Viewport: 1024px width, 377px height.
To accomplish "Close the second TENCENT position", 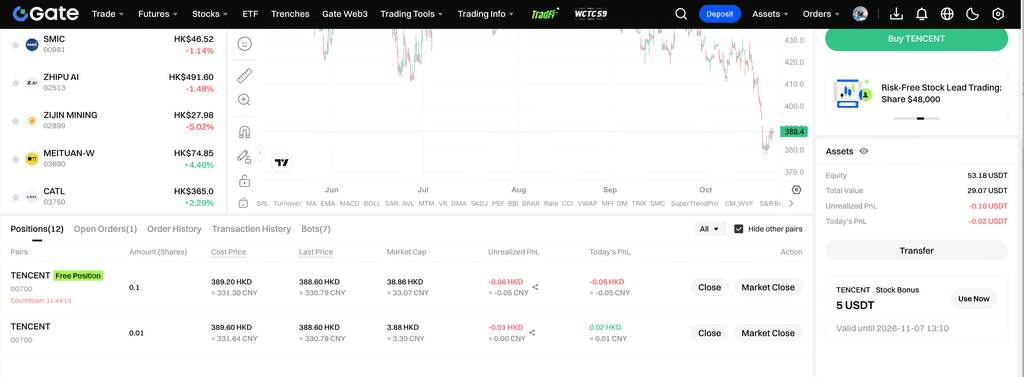I will [x=709, y=333].
